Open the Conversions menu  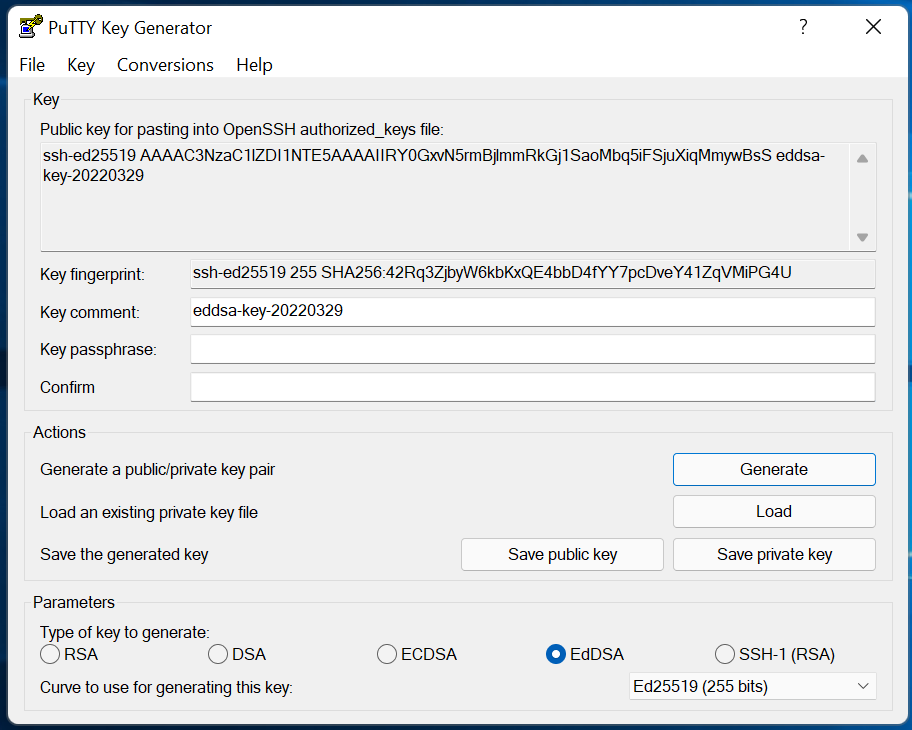[x=165, y=65]
